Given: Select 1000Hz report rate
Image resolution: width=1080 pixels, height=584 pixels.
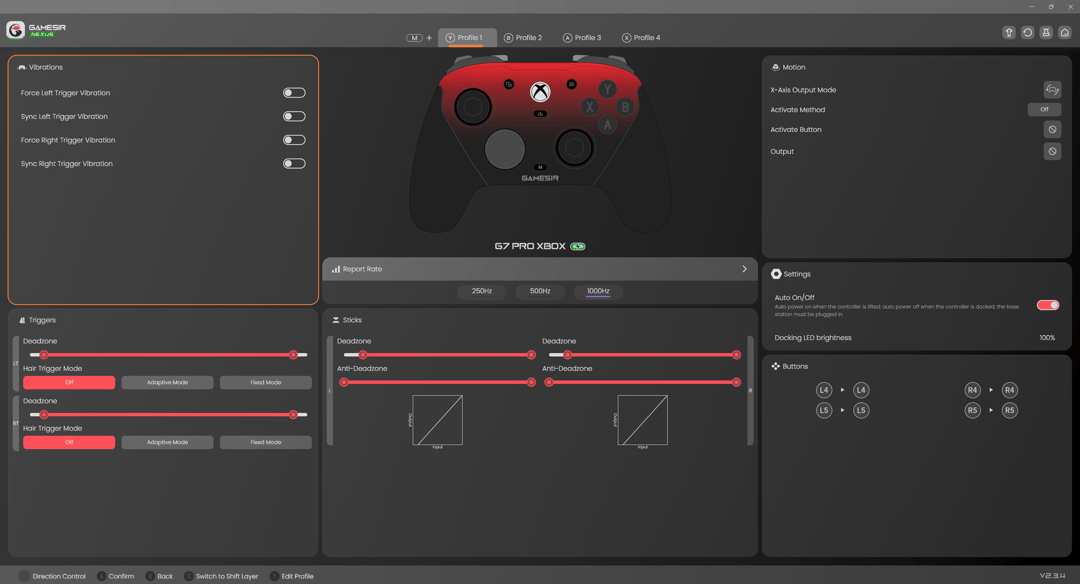Looking at the screenshot, I should click(x=598, y=291).
